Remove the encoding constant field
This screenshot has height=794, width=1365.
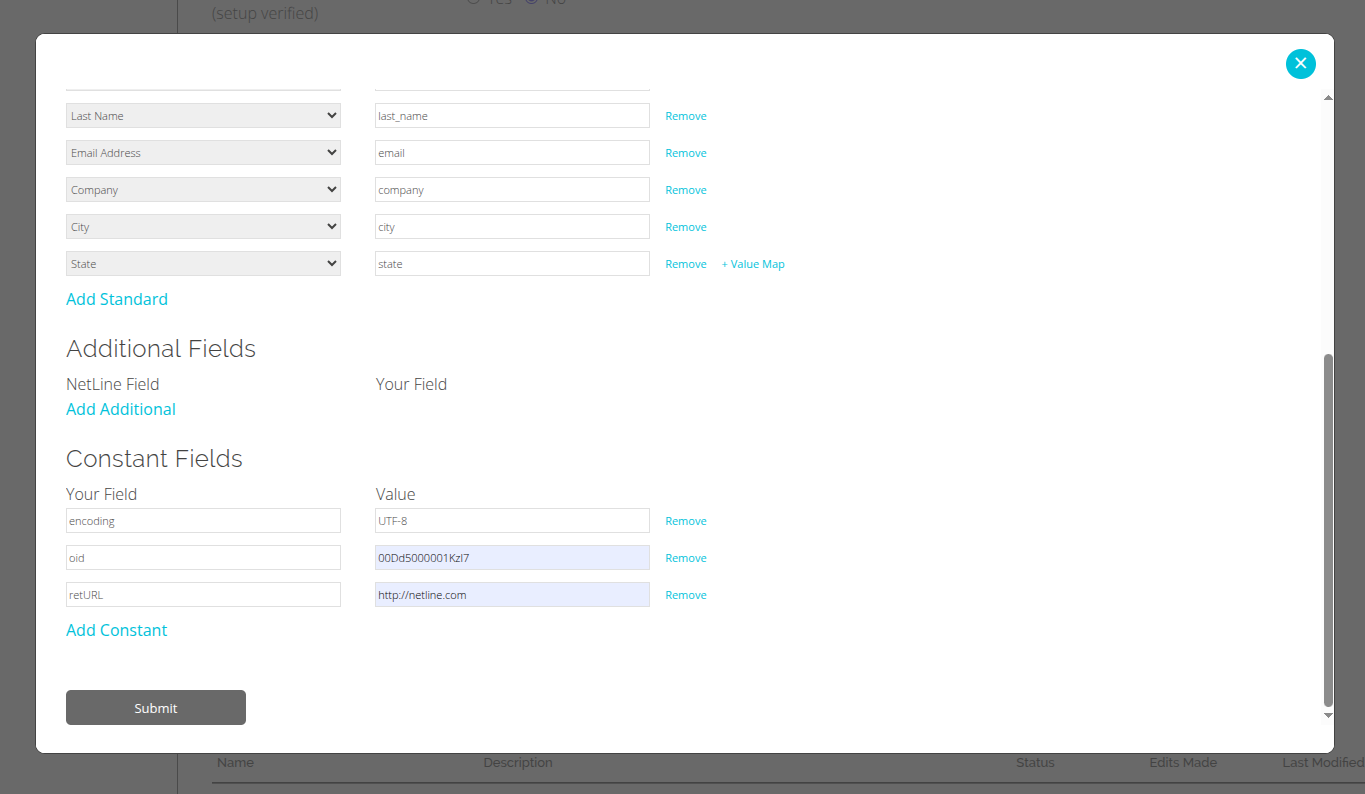(x=686, y=521)
